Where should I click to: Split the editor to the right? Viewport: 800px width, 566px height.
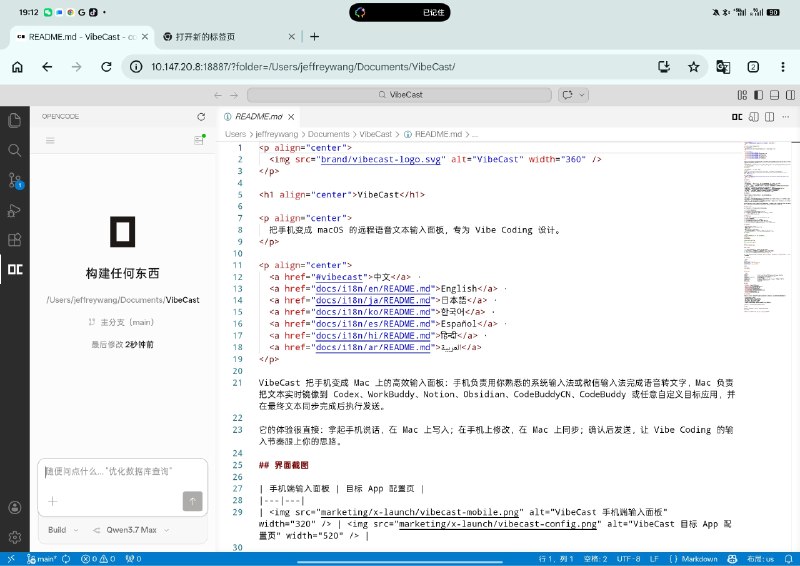(769, 117)
